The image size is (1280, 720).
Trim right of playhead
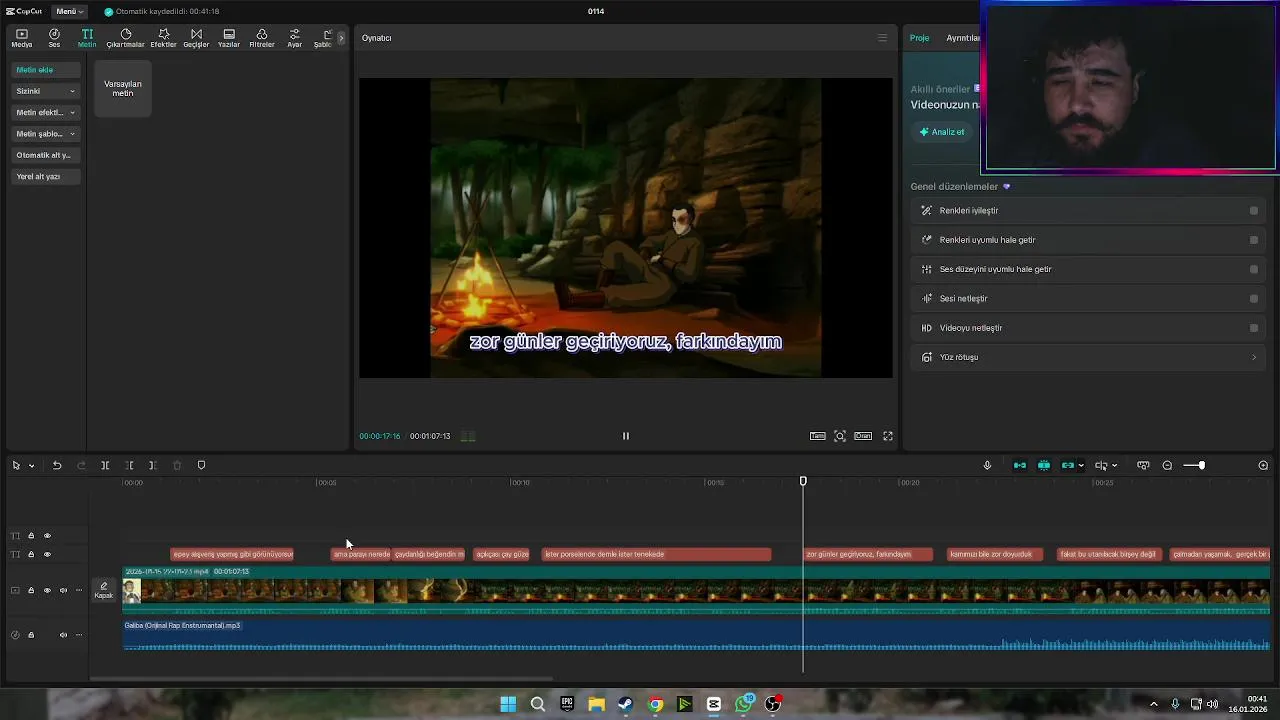pos(152,465)
